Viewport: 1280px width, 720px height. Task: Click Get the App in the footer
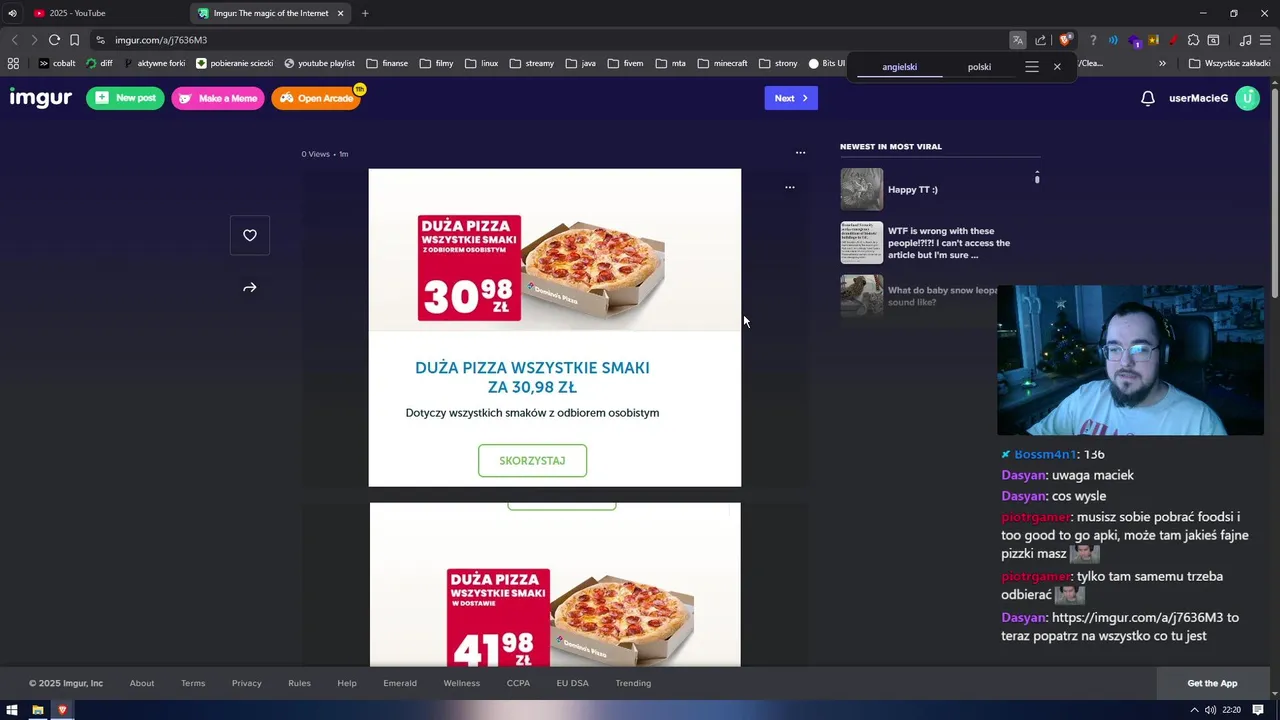(x=1212, y=683)
